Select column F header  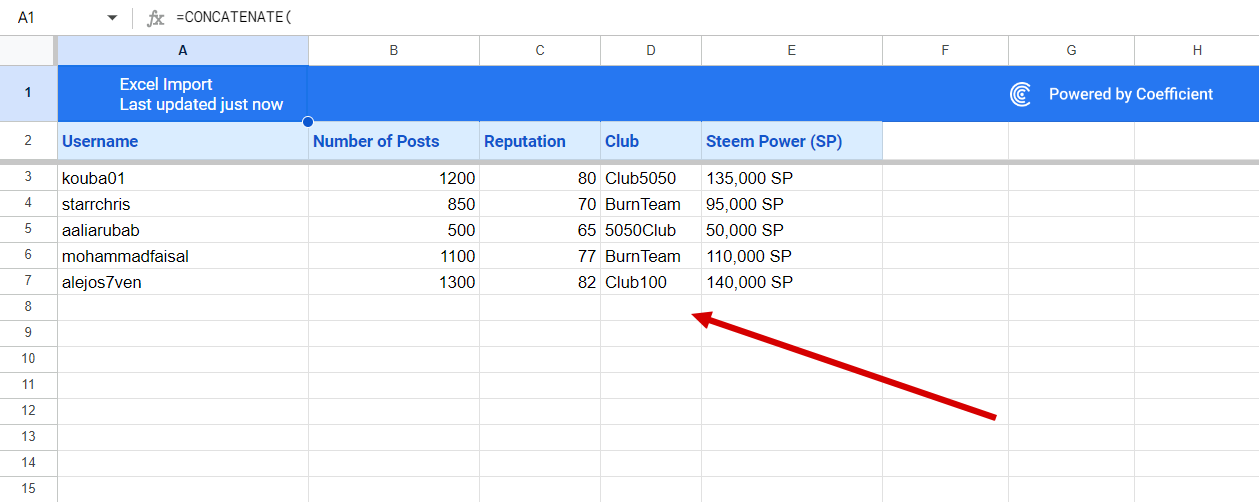pos(945,50)
